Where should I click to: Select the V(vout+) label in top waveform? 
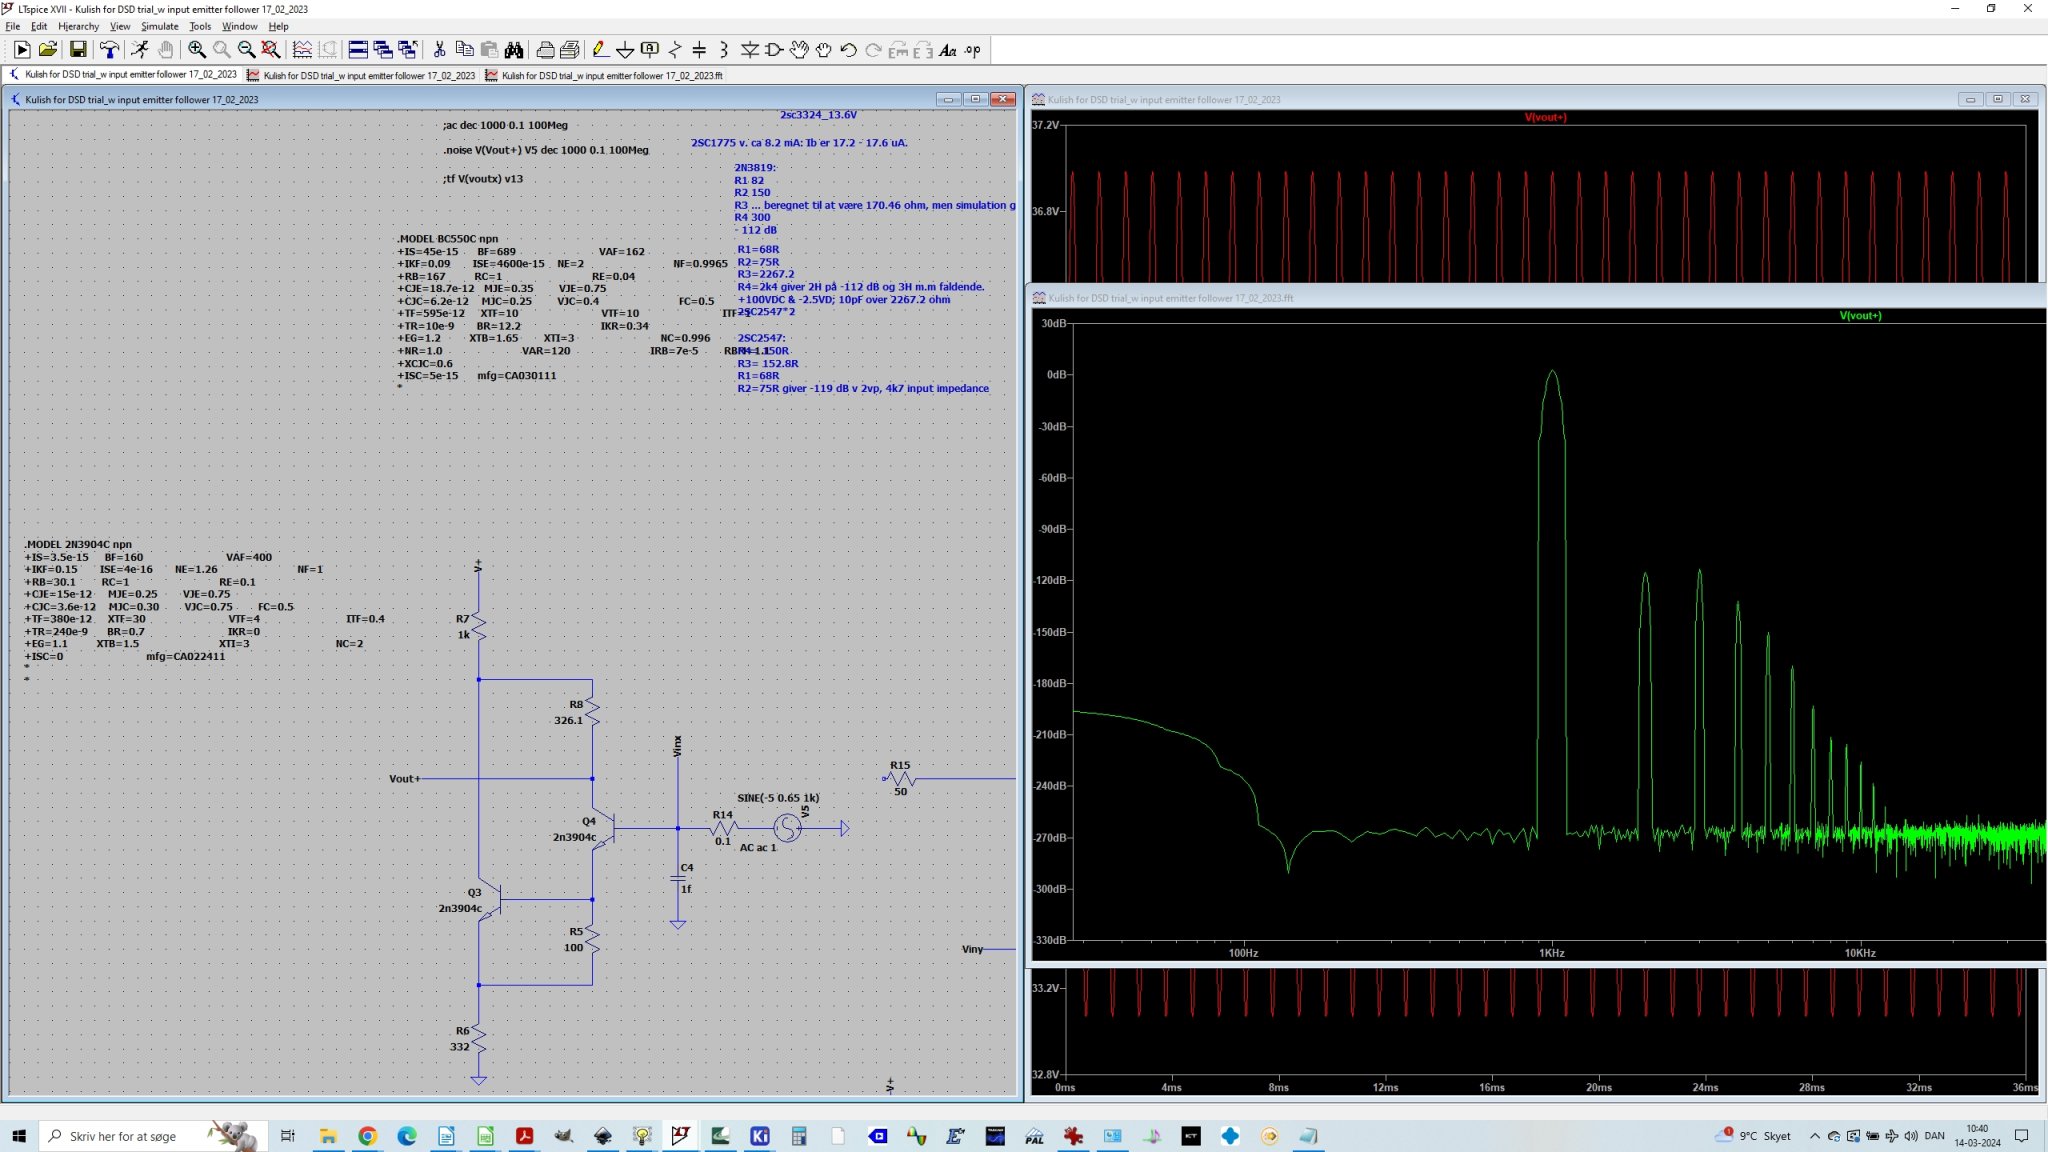point(1545,118)
